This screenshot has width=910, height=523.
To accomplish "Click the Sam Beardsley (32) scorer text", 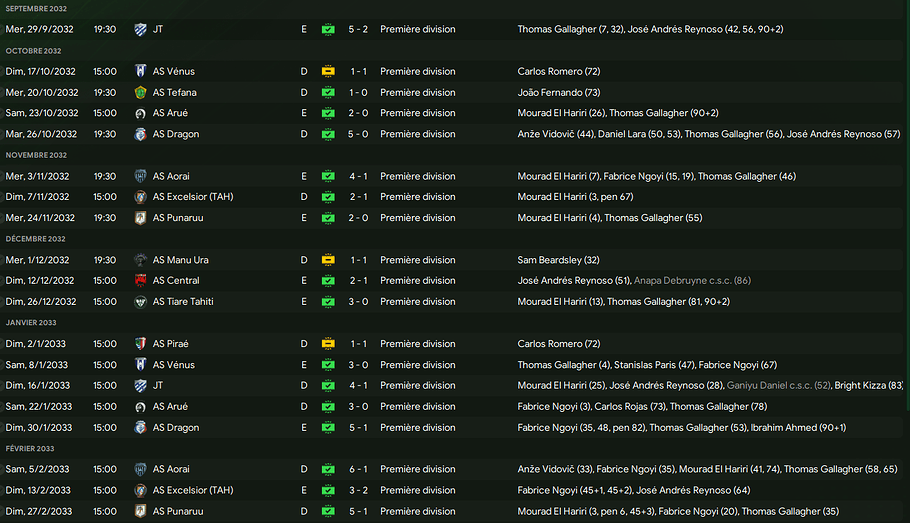I will pos(558,260).
